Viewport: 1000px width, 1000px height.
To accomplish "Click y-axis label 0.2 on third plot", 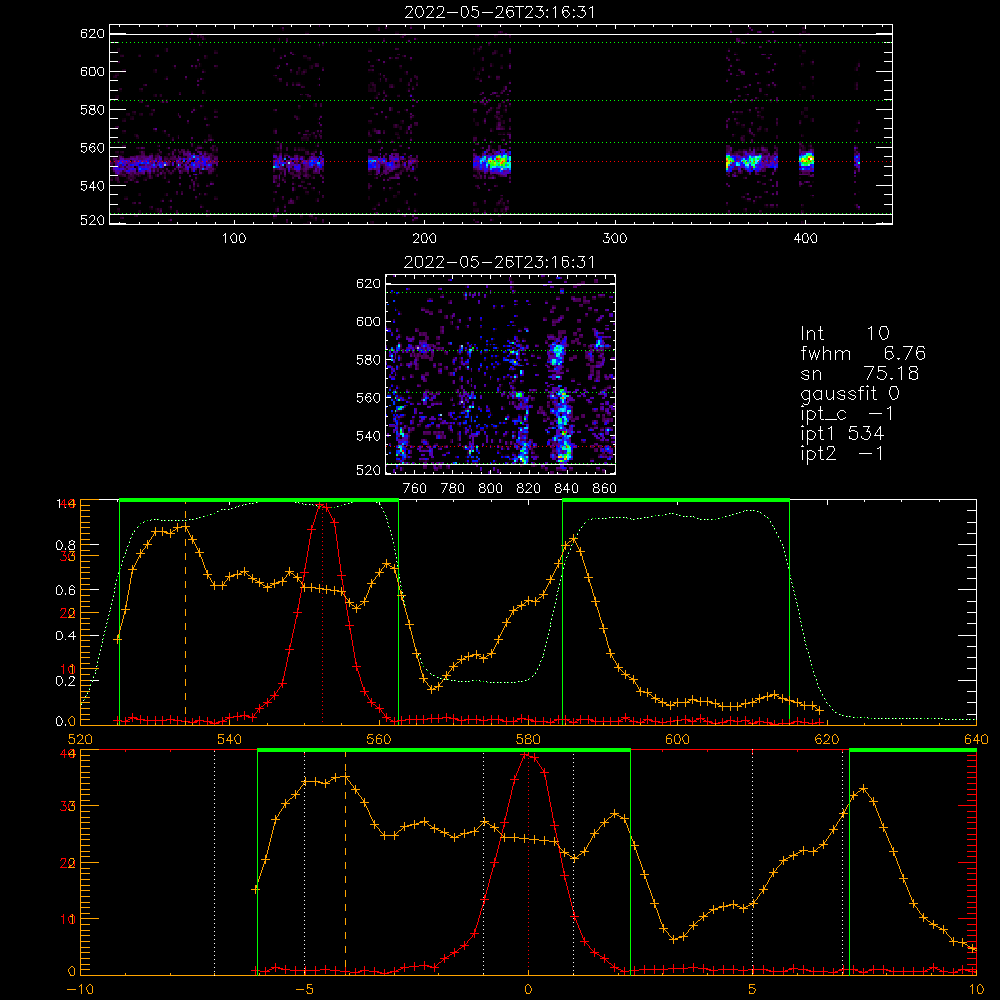I will [x=66, y=680].
